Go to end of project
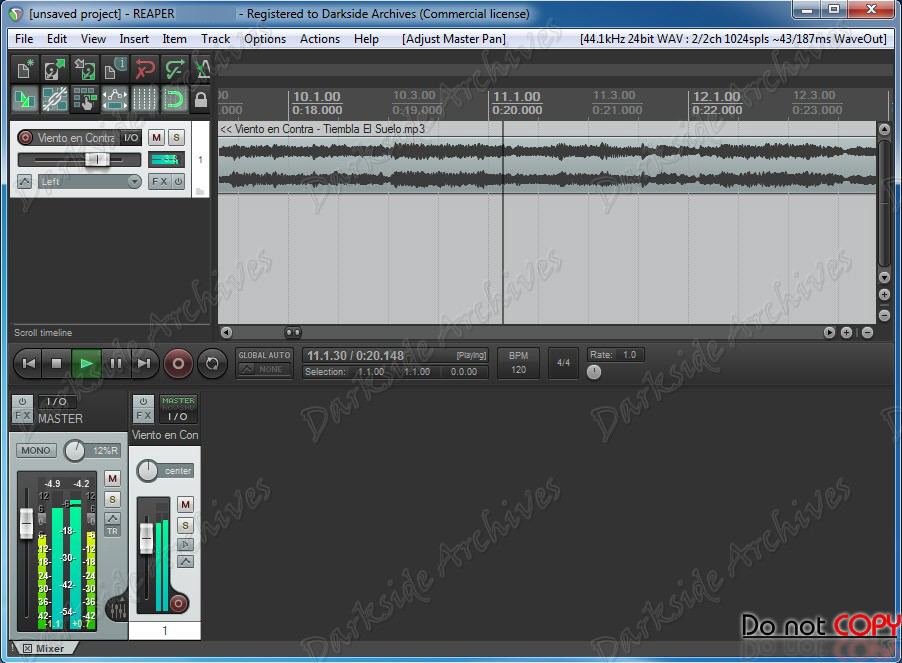This screenshot has height=663, width=902. pyautogui.click(x=144, y=363)
